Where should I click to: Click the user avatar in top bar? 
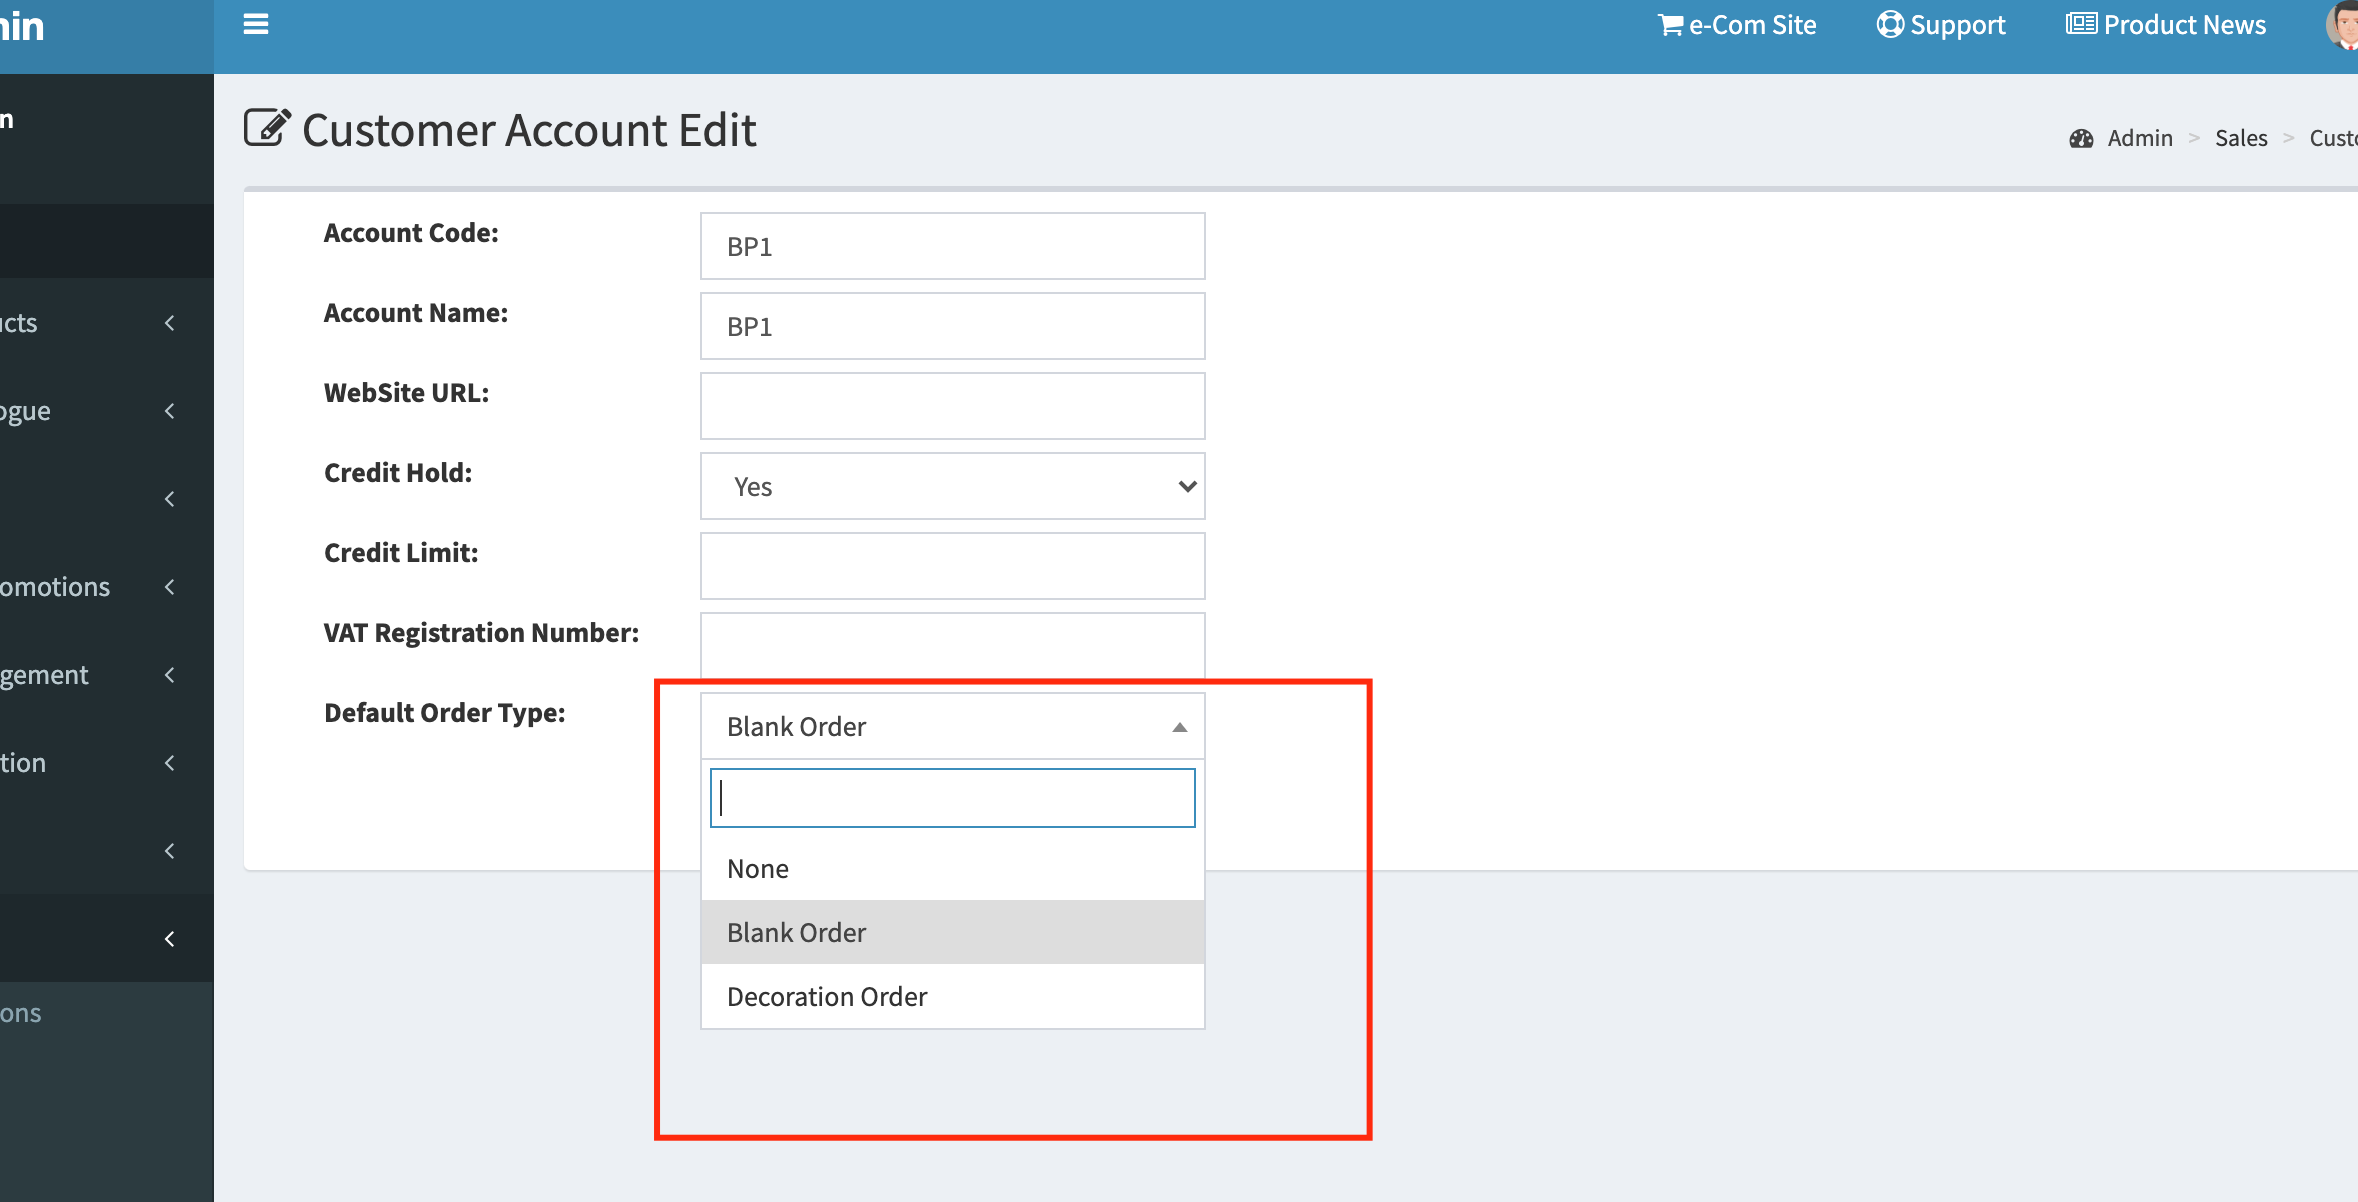2344,24
